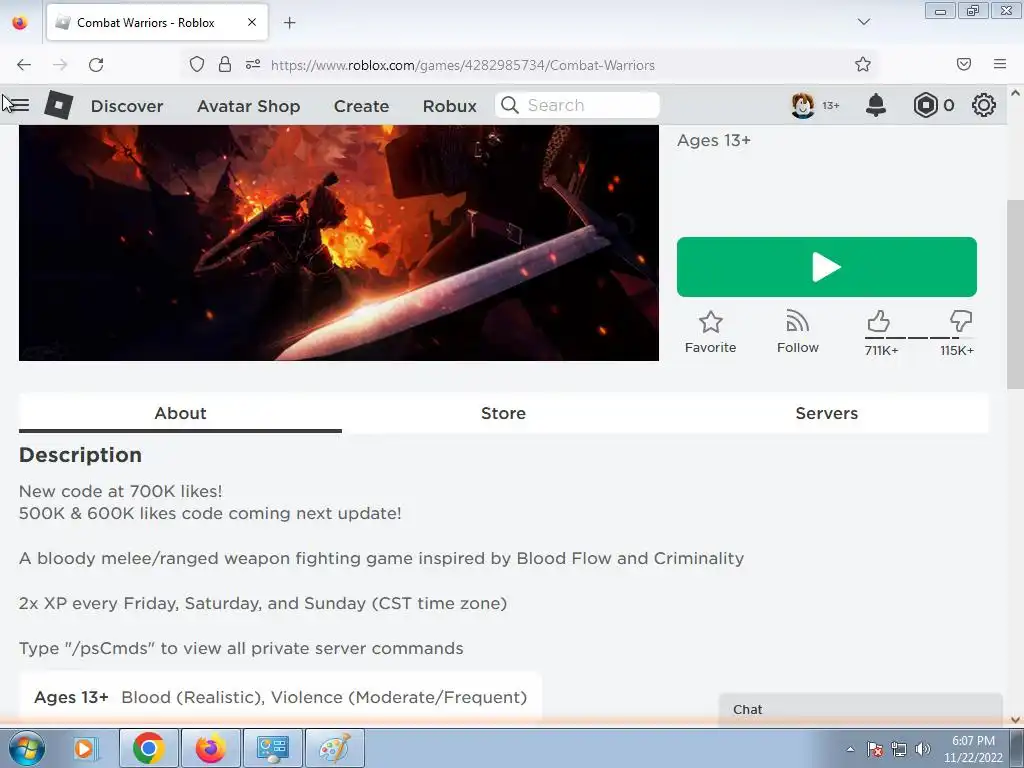
Task: Click the Firefox taskbar icon
Action: (x=210, y=748)
